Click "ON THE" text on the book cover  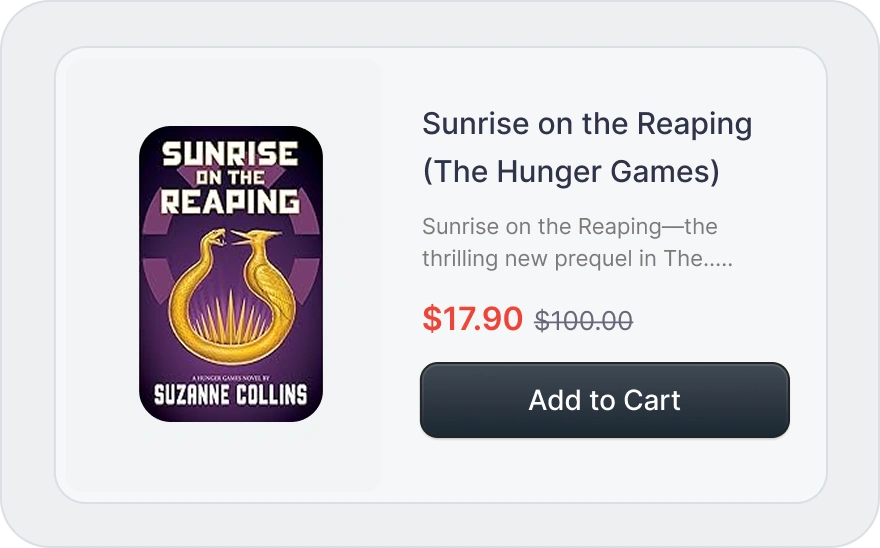tap(230, 178)
